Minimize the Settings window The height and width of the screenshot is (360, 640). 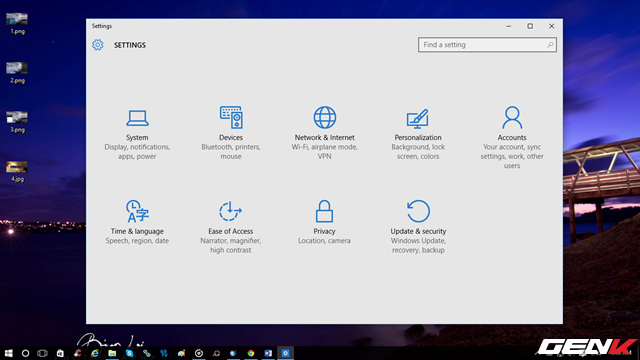coord(509,26)
